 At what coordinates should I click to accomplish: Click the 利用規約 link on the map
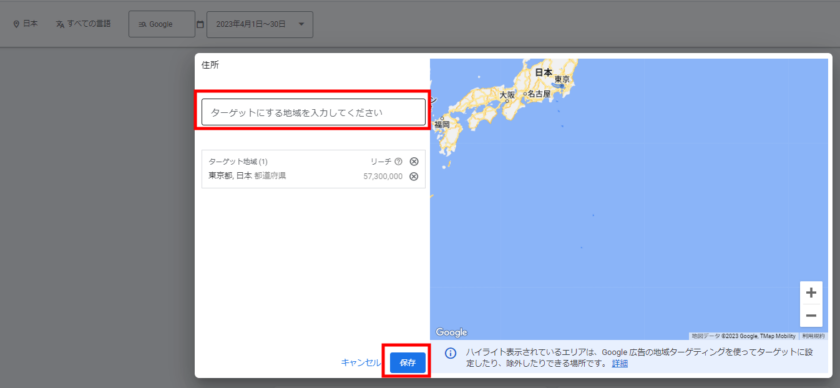point(813,336)
